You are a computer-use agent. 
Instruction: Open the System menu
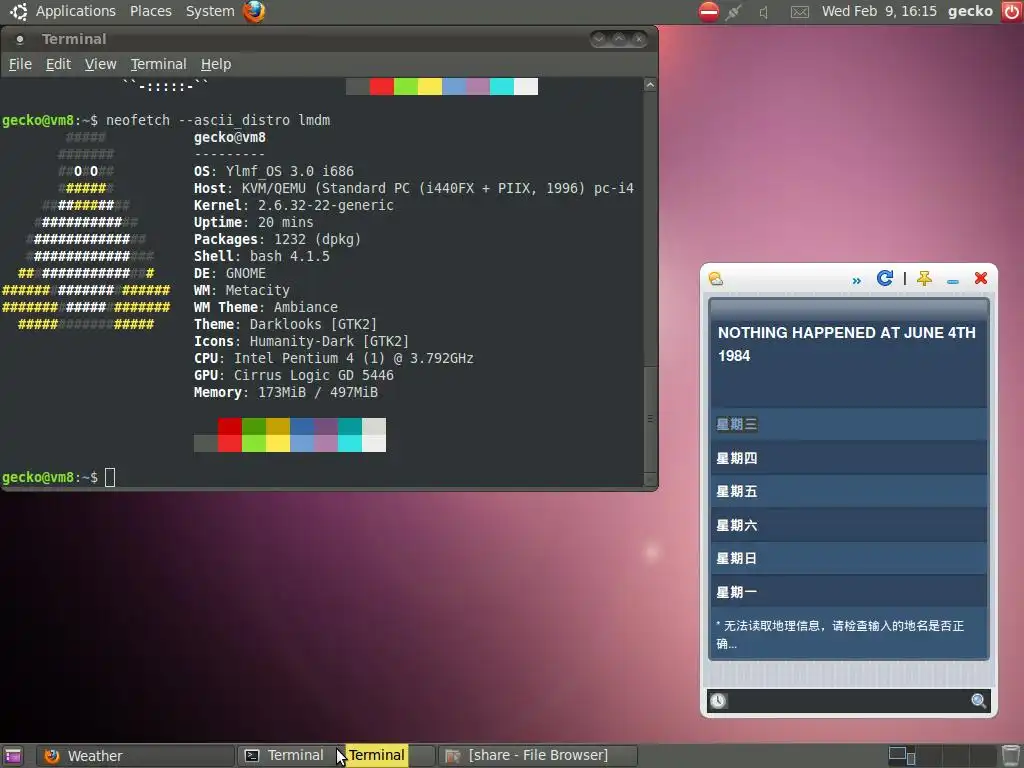coord(210,11)
